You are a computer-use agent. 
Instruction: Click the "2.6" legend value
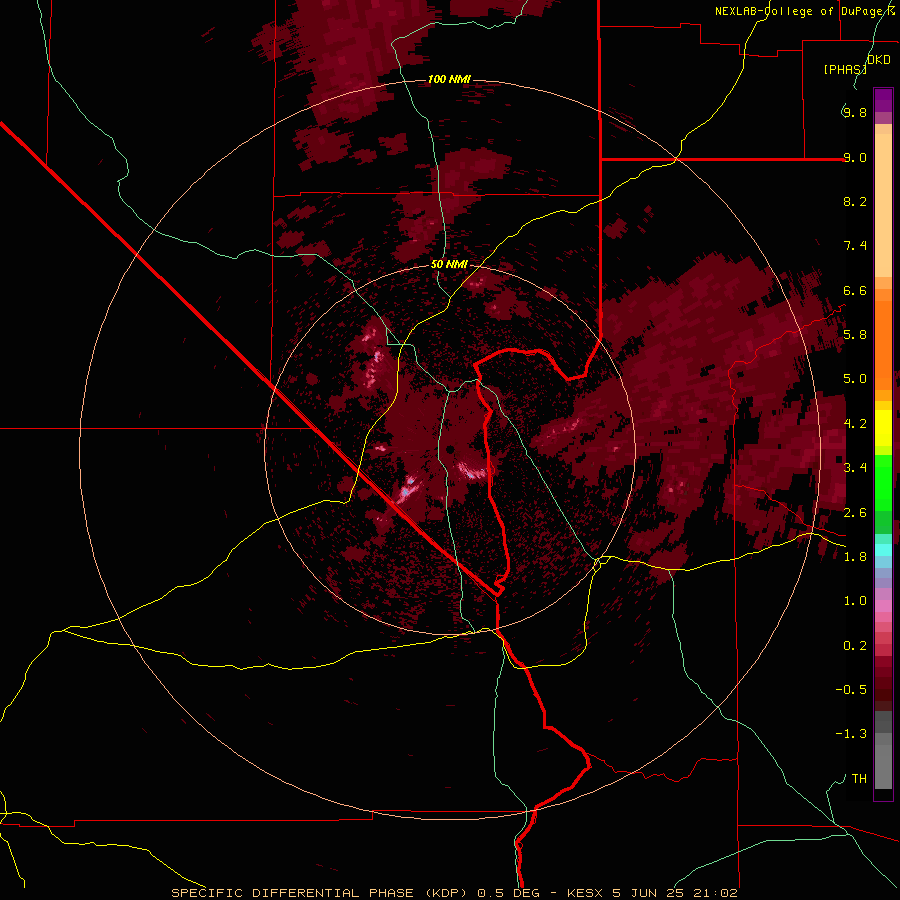point(855,512)
